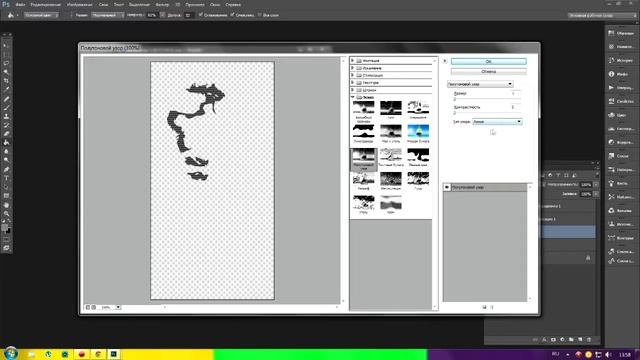
Task: Select the Rectangular Marquee tool
Action: [x=6, y=54]
